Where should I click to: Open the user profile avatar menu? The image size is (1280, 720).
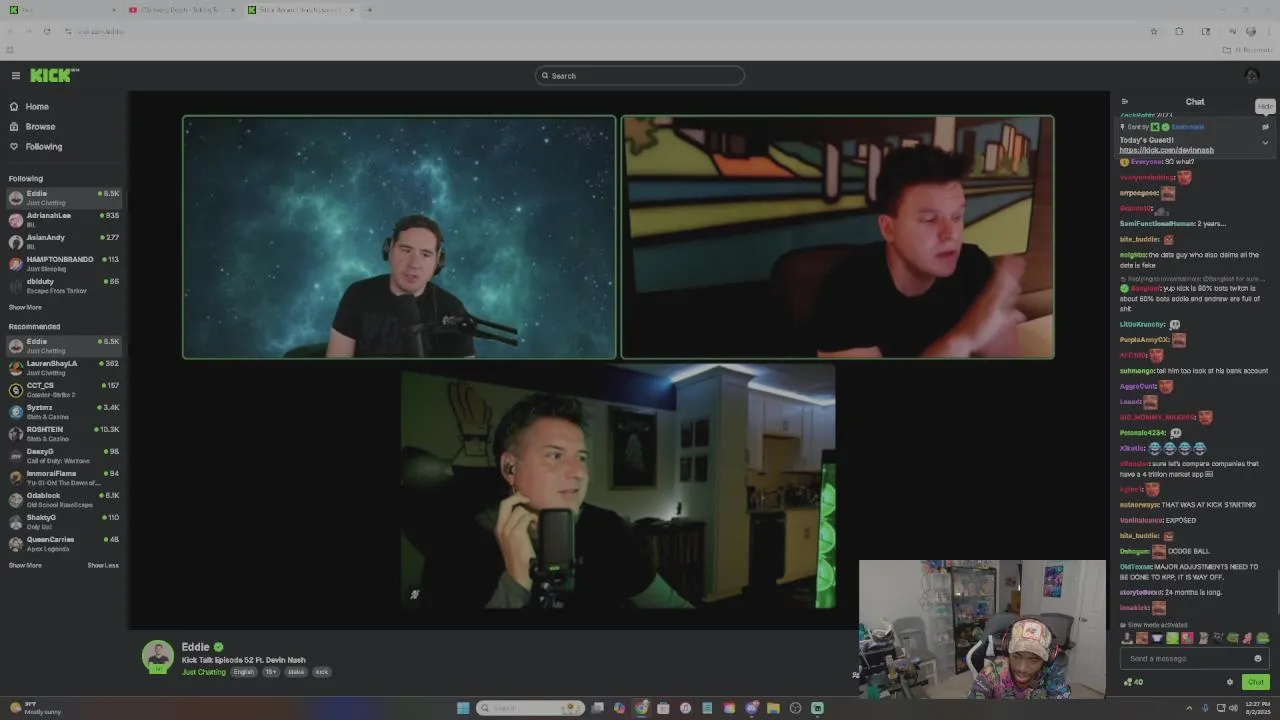(x=1251, y=76)
